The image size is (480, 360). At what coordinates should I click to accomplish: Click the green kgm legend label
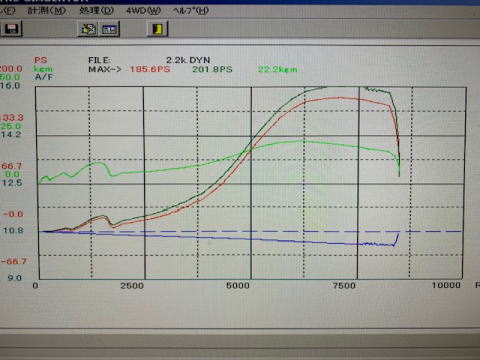[x=43, y=69]
